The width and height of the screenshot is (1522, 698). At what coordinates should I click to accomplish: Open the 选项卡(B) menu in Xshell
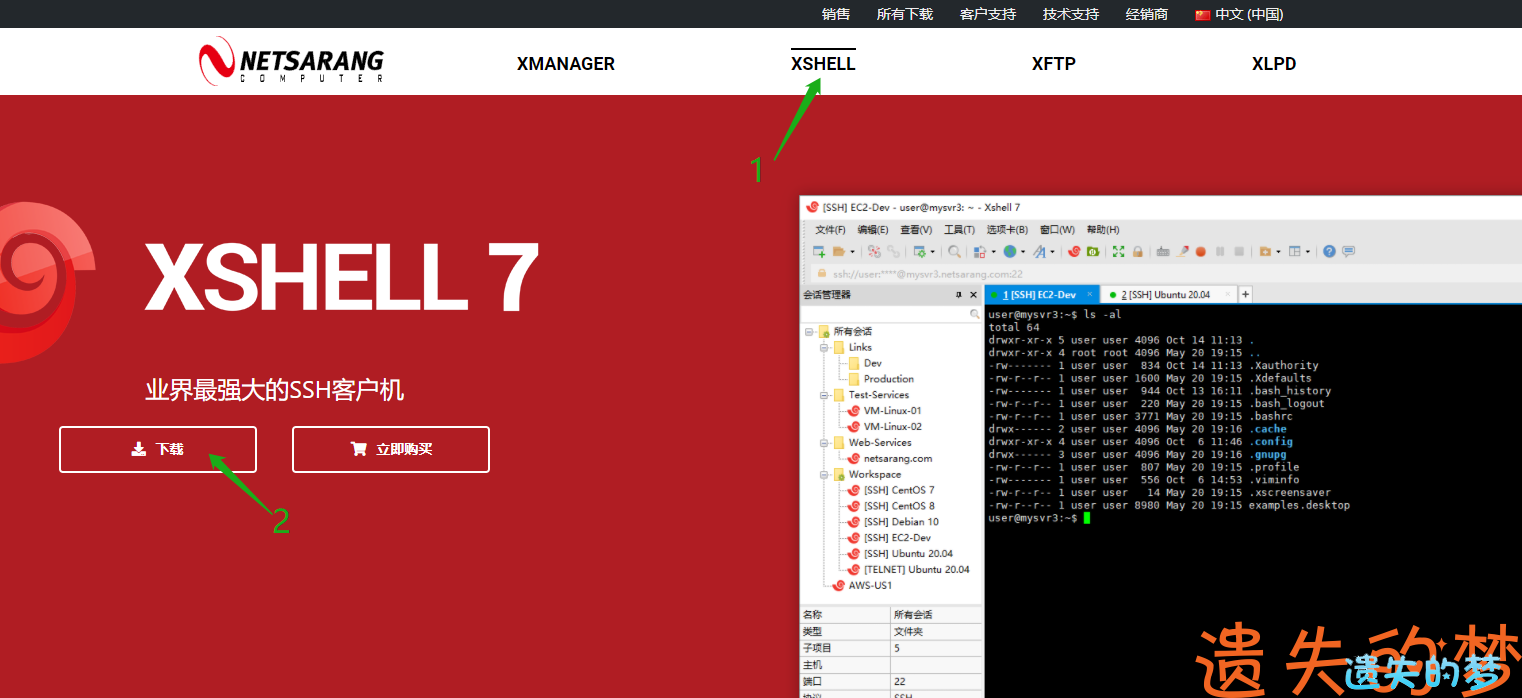[x=1007, y=229]
